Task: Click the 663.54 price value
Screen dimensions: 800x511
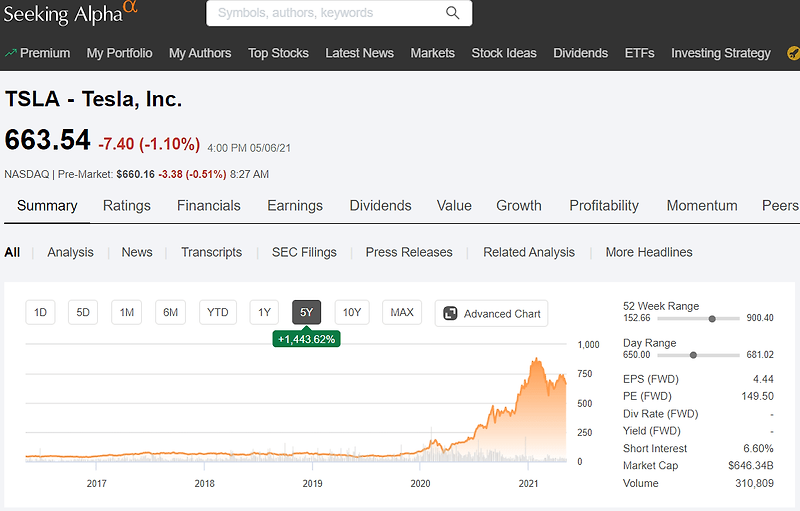Action: coord(47,140)
